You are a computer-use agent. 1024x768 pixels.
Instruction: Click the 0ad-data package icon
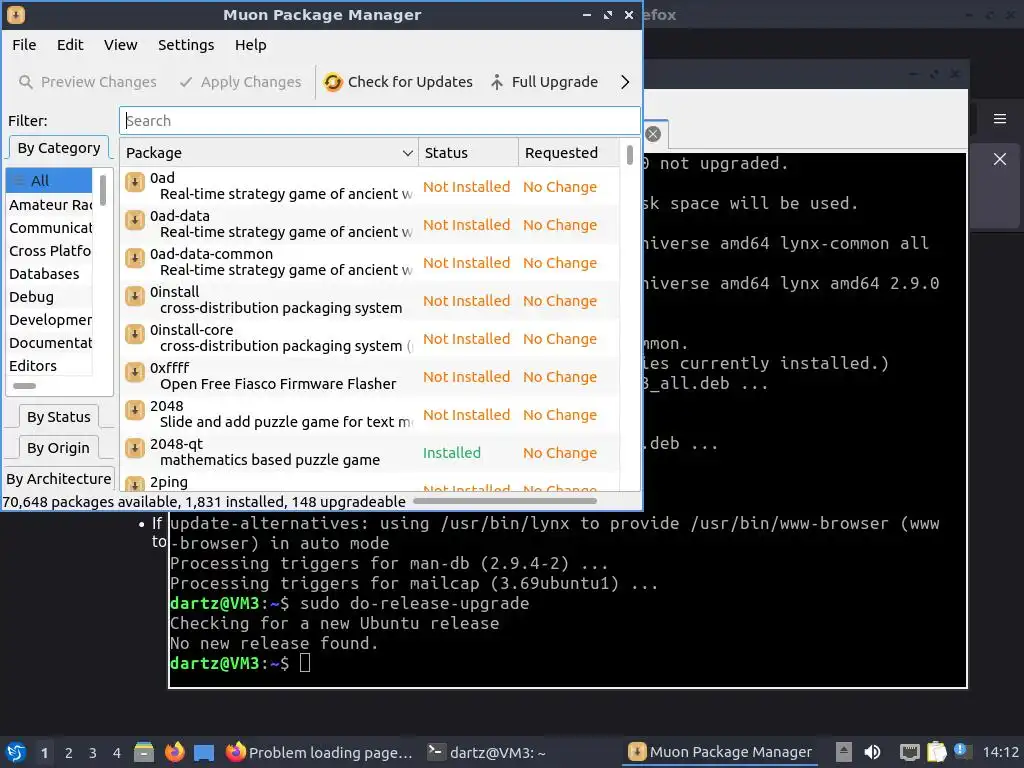135,220
